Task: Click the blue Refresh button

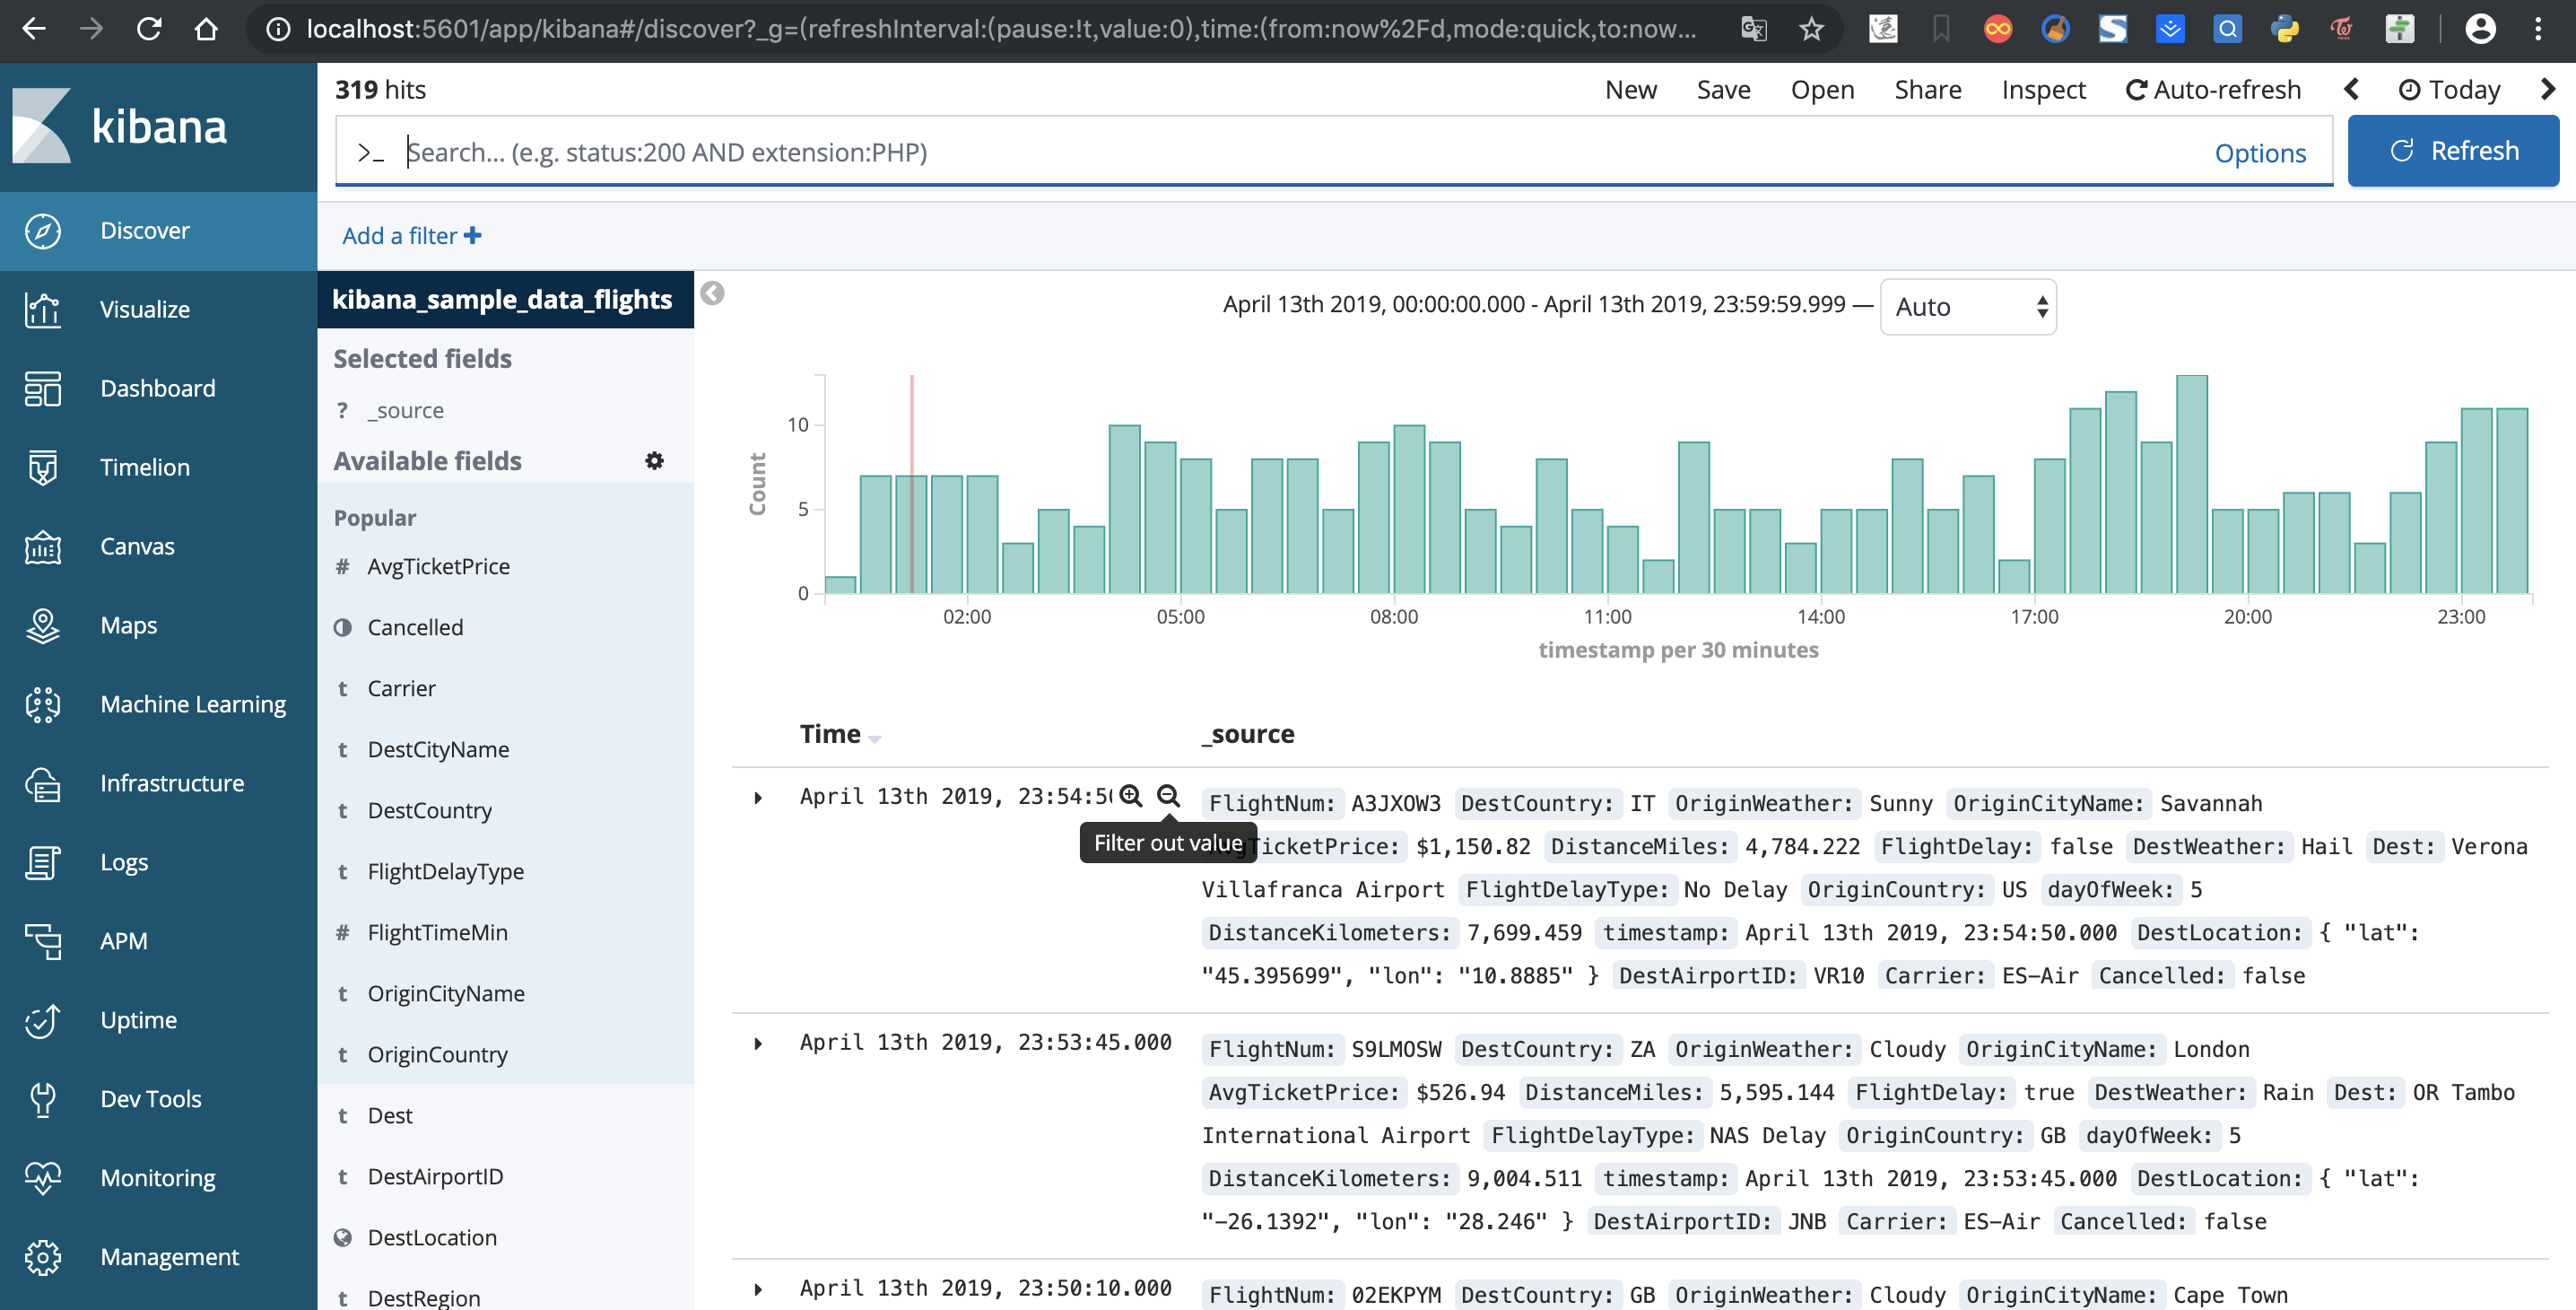Action: tap(2453, 151)
